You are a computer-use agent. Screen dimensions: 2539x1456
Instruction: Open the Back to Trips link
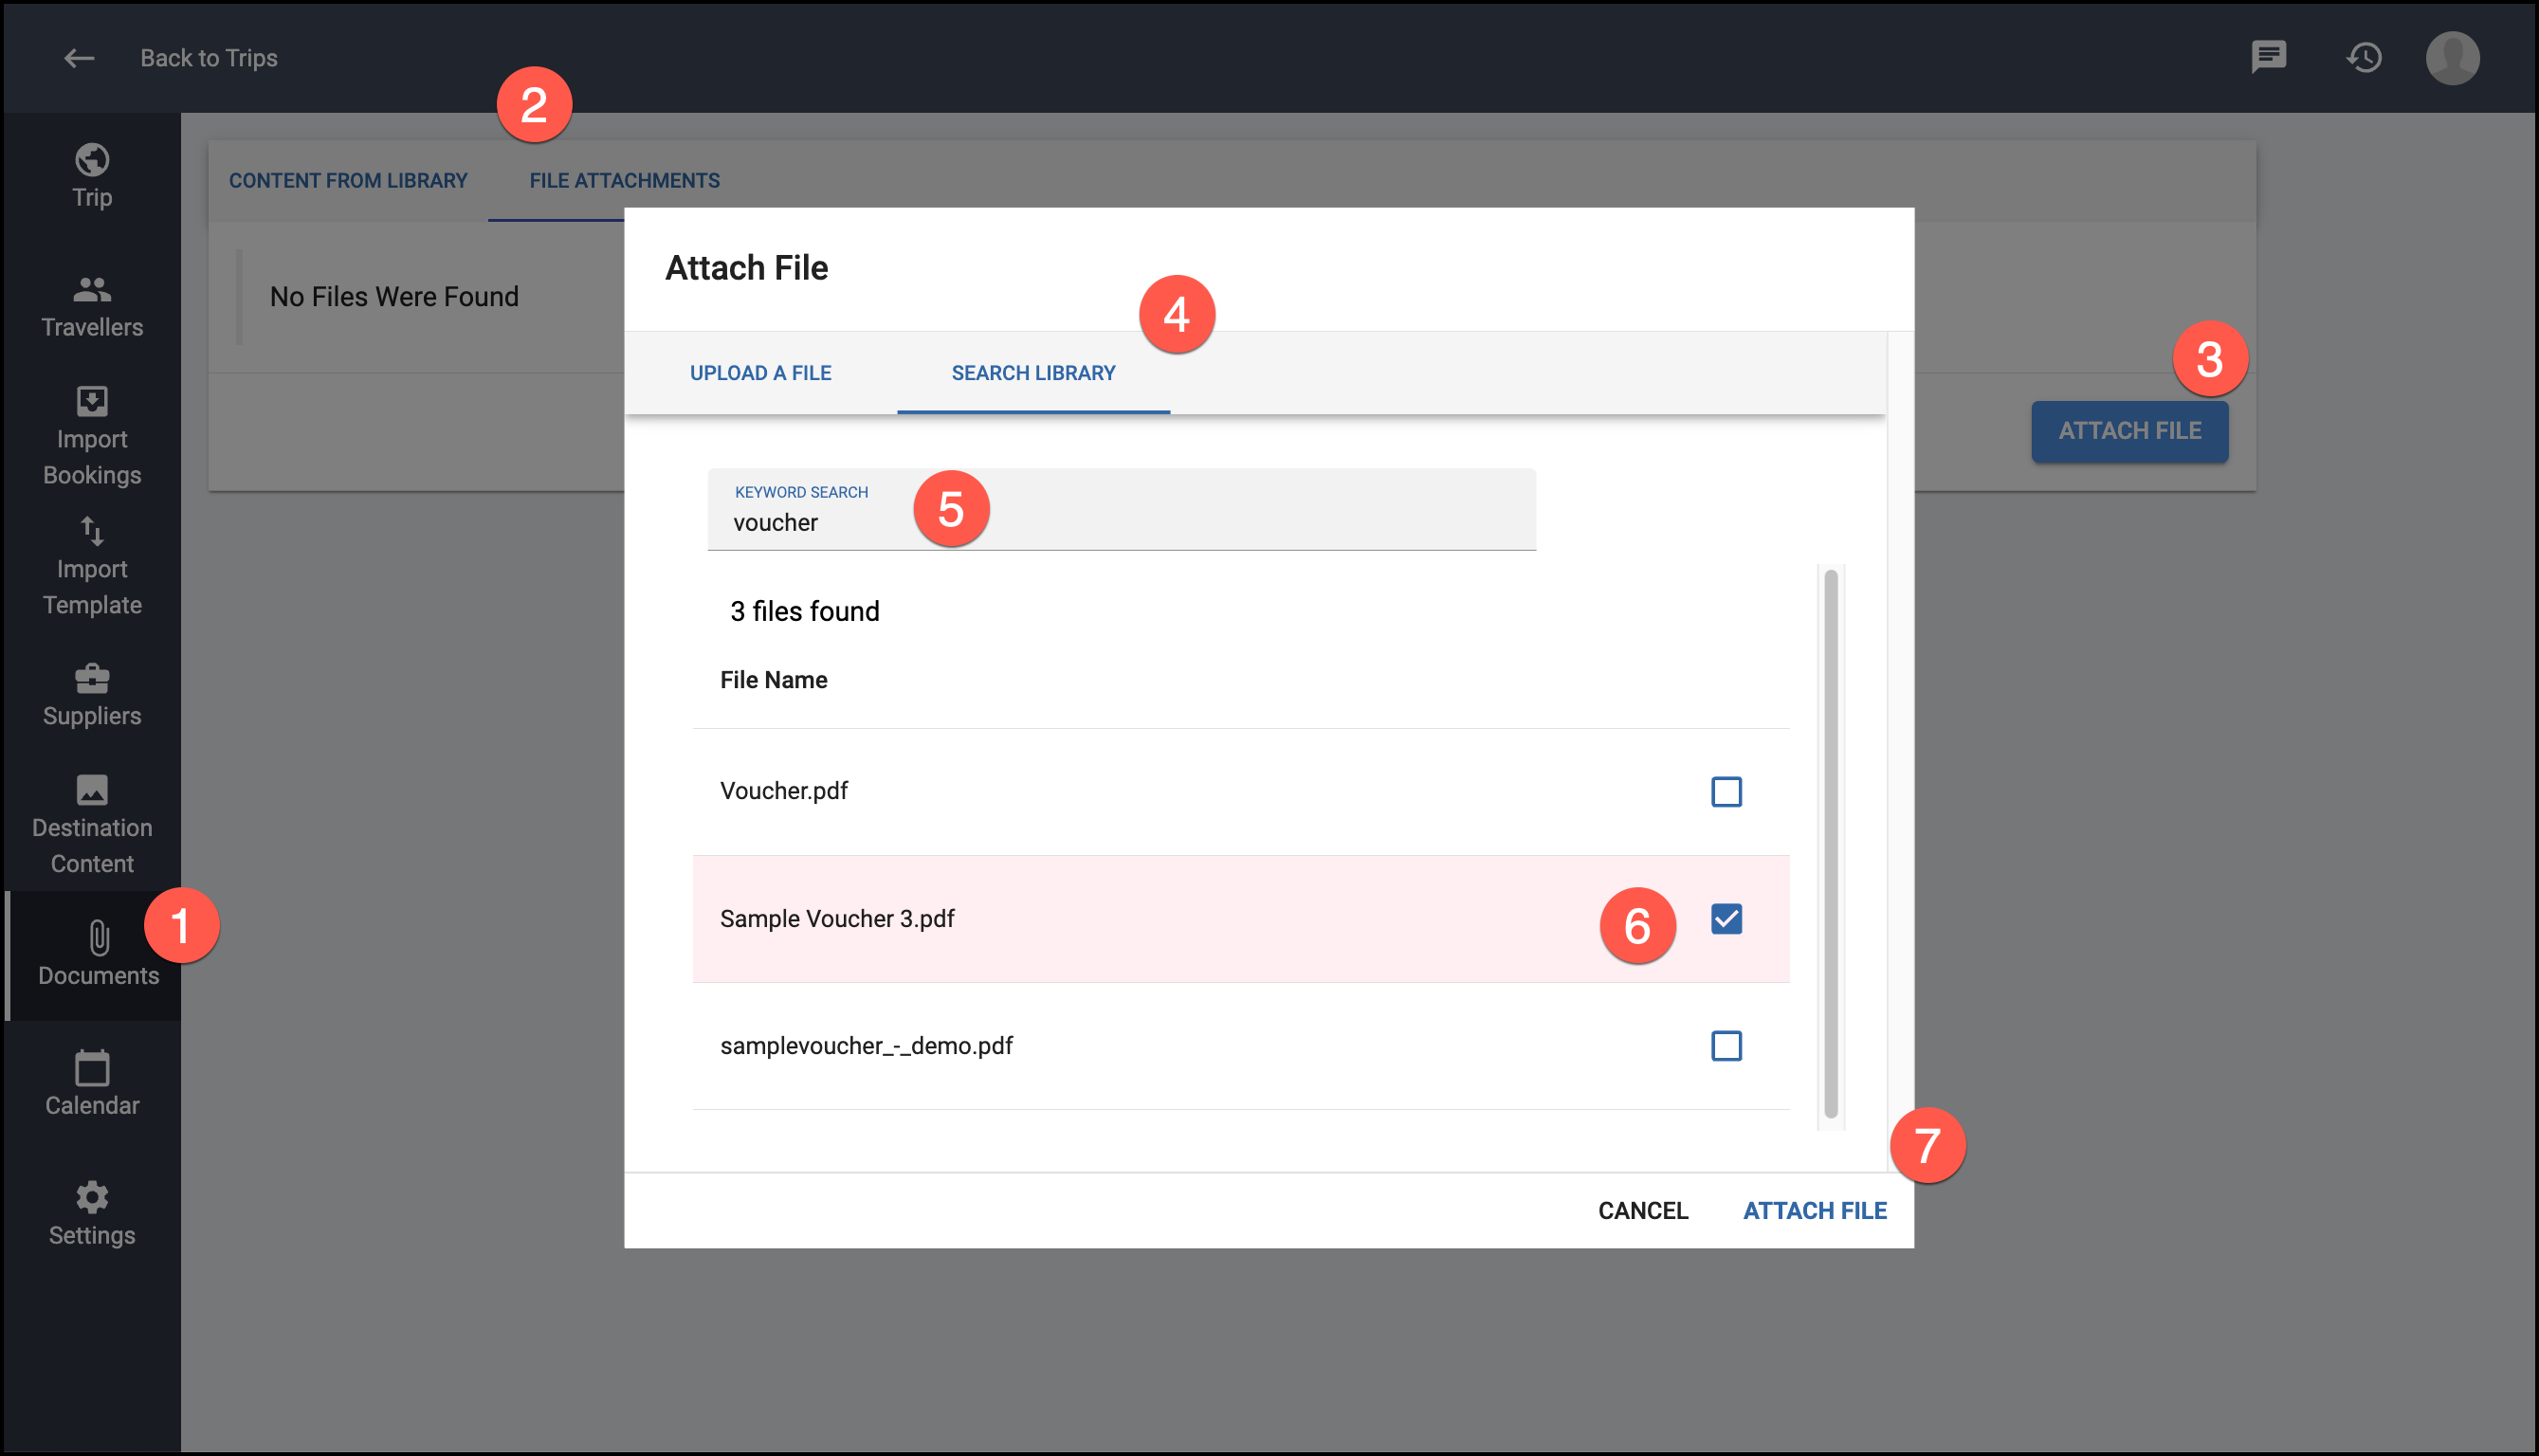tap(208, 58)
